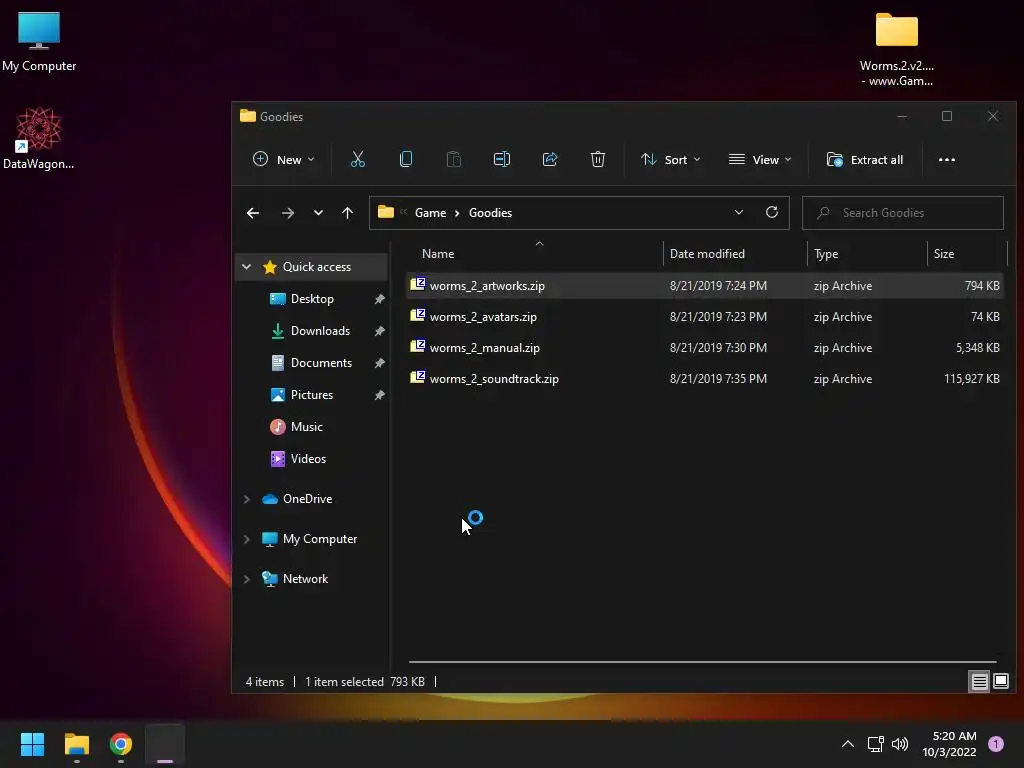
Task: Expand the OneDrive tree node
Action: click(246, 499)
